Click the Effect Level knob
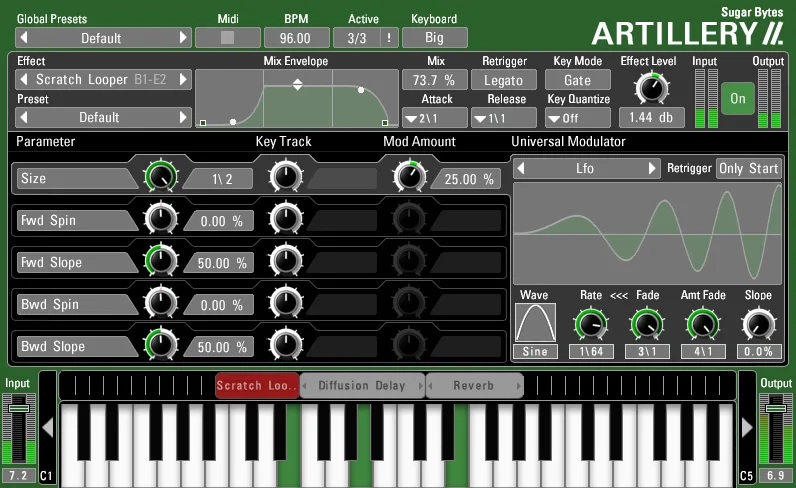Image resolution: width=796 pixels, height=488 pixels. pyautogui.click(x=650, y=88)
